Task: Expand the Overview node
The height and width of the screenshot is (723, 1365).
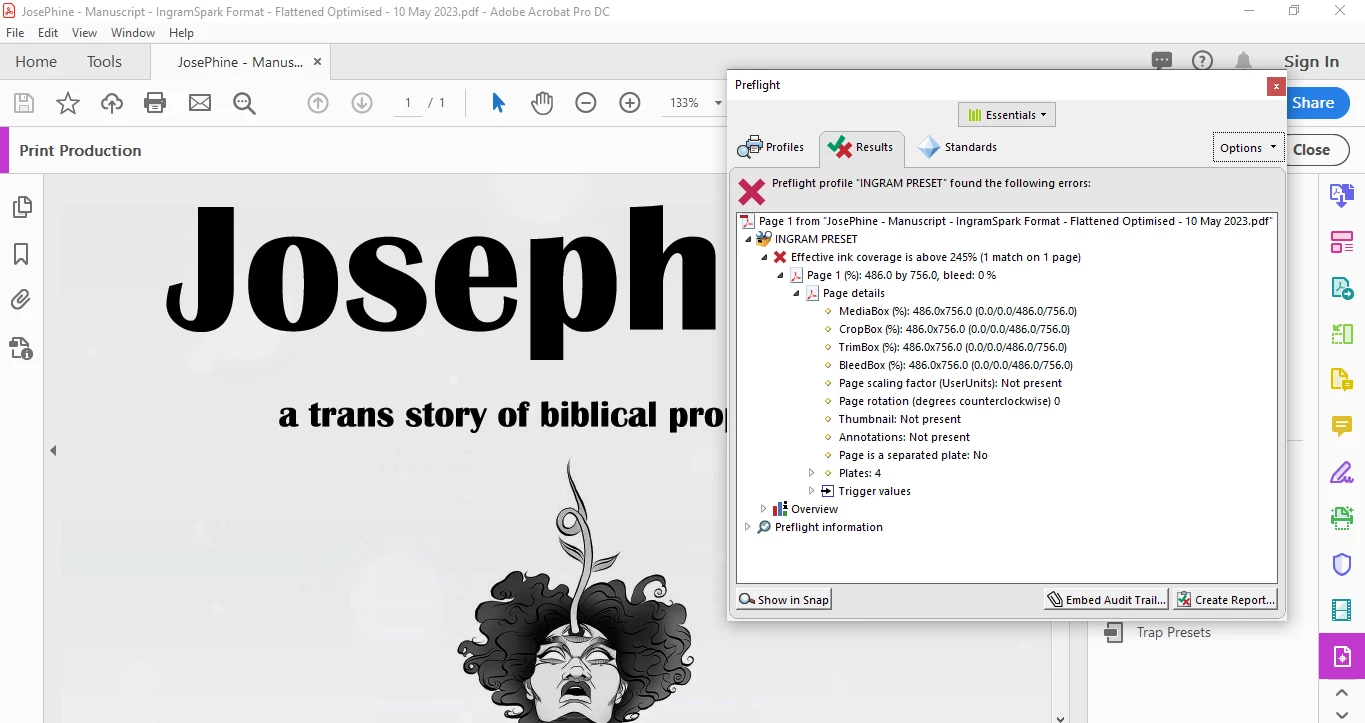Action: coord(764,509)
